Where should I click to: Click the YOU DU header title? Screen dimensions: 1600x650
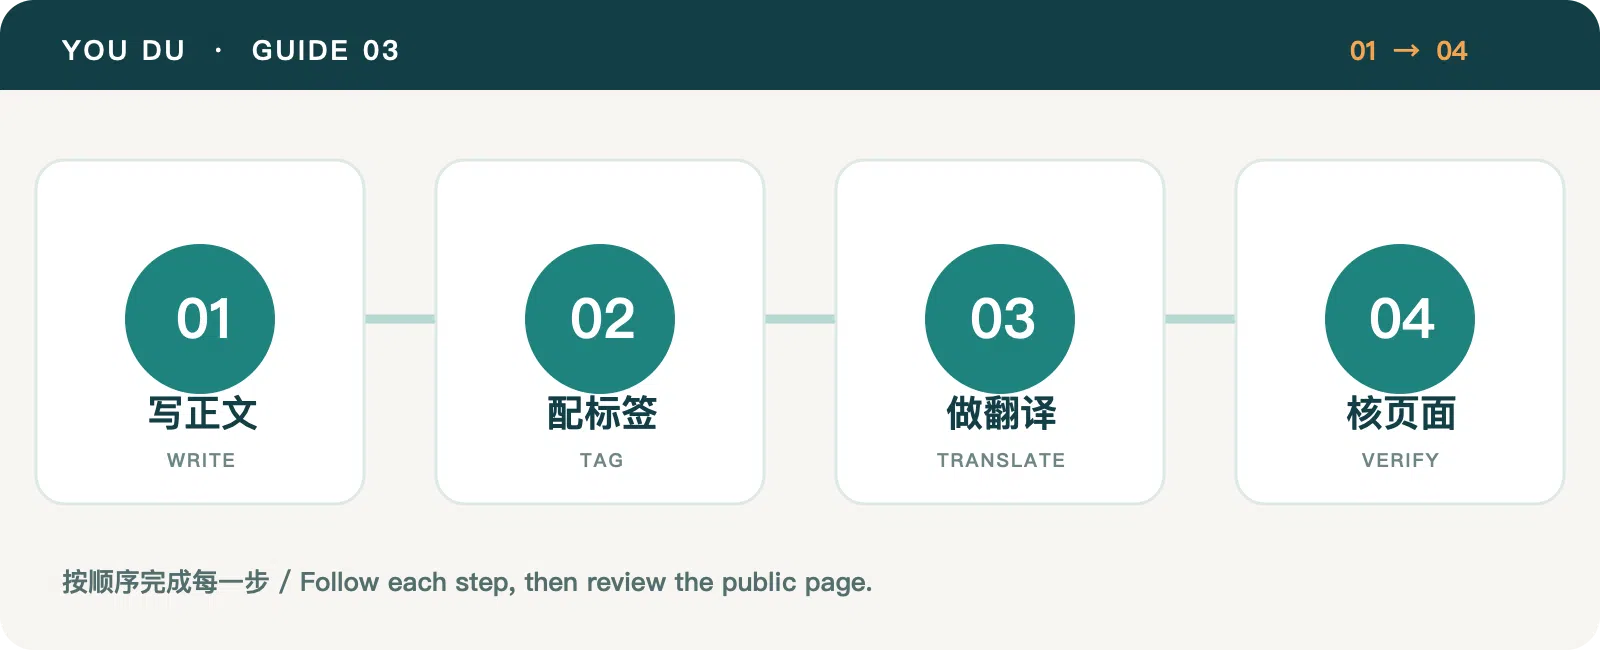[124, 50]
